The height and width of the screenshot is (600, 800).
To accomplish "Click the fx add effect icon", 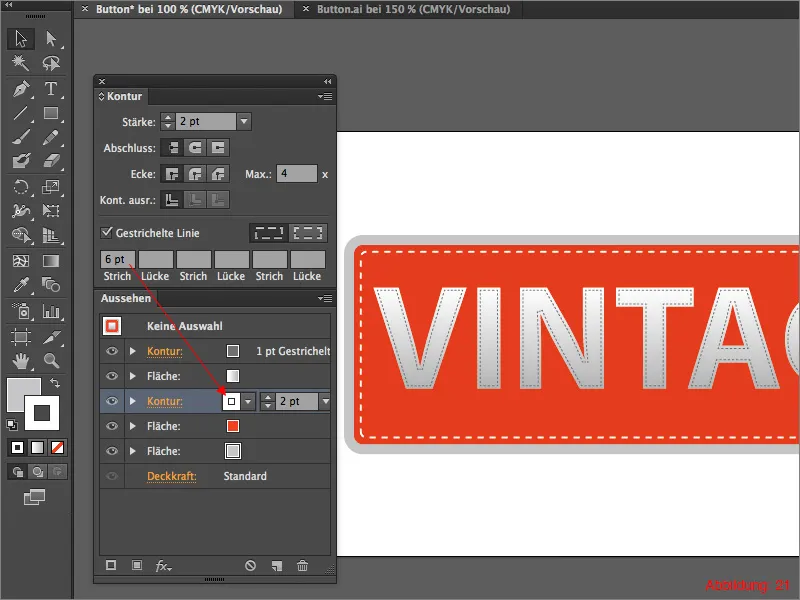I will point(163,566).
